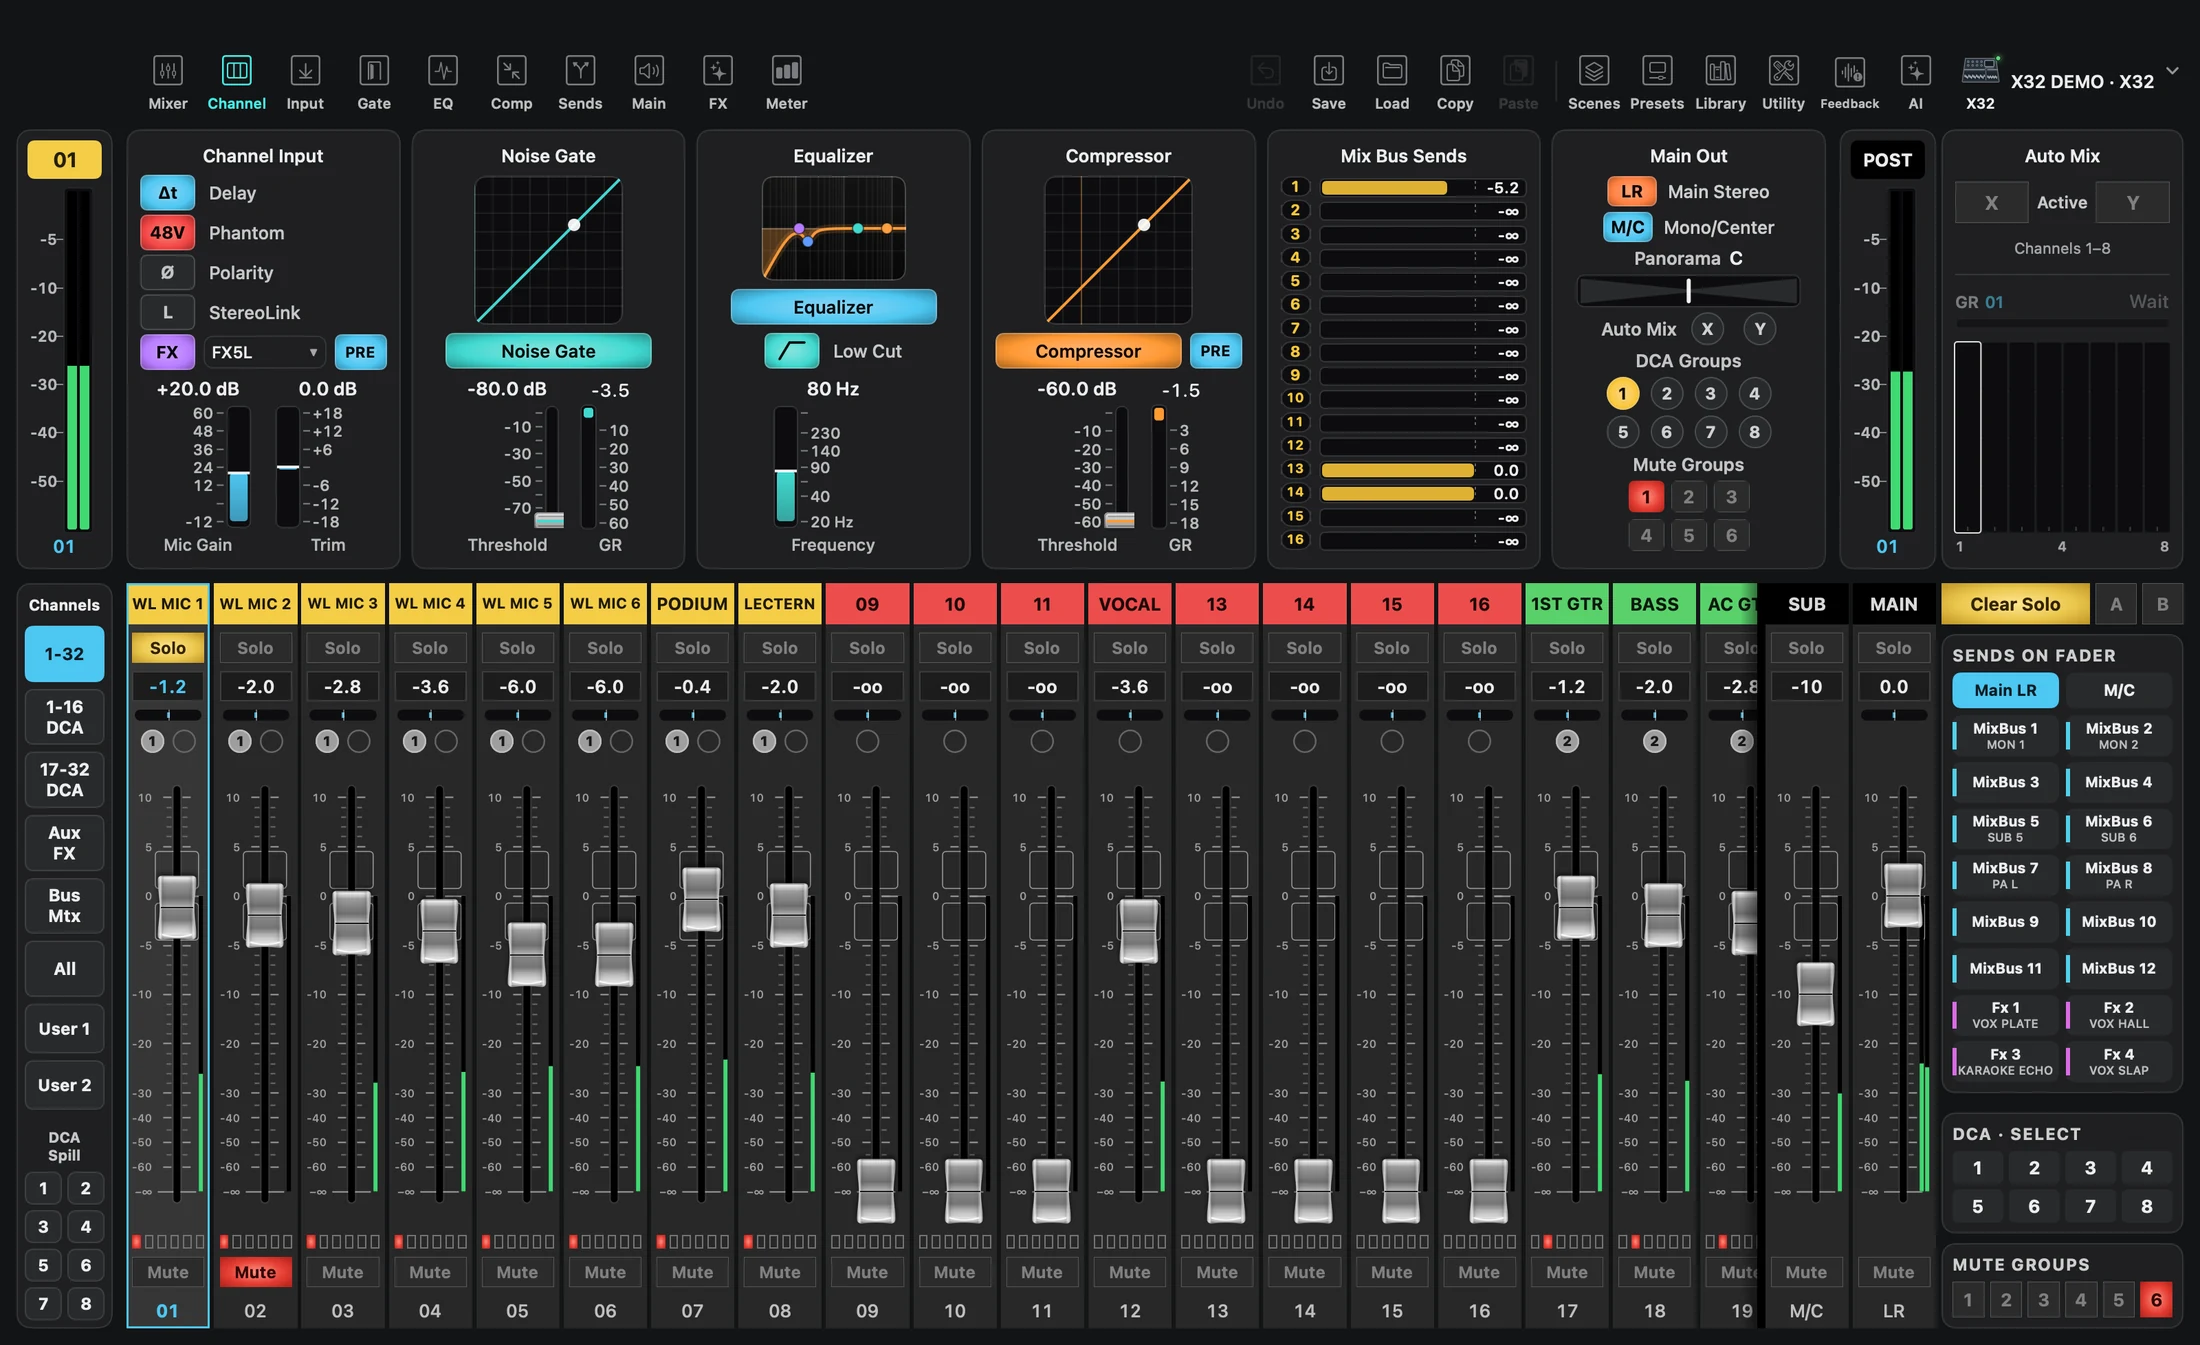The height and width of the screenshot is (1345, 2200).
Task: Open the Gate toolbar icon
Action: point(374,82)
